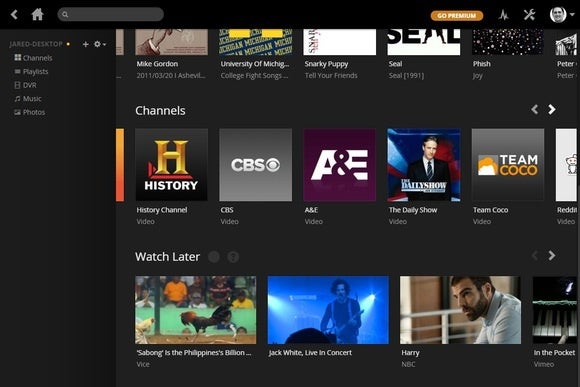Play the In the Pocket video thumbnail
Screen dimensions: 580x387
(x=555, y=310)
